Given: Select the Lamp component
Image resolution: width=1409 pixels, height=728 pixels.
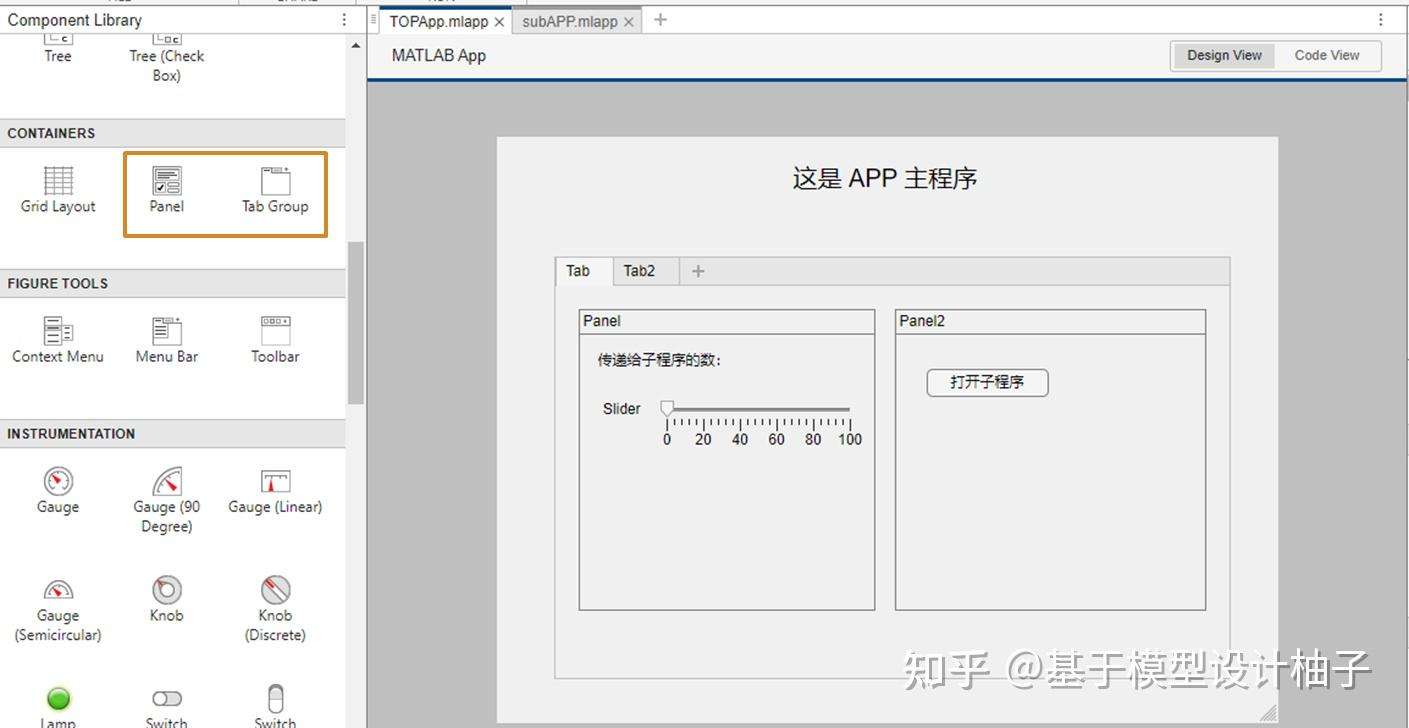Looking at the screenshot, I should point(57,700).
